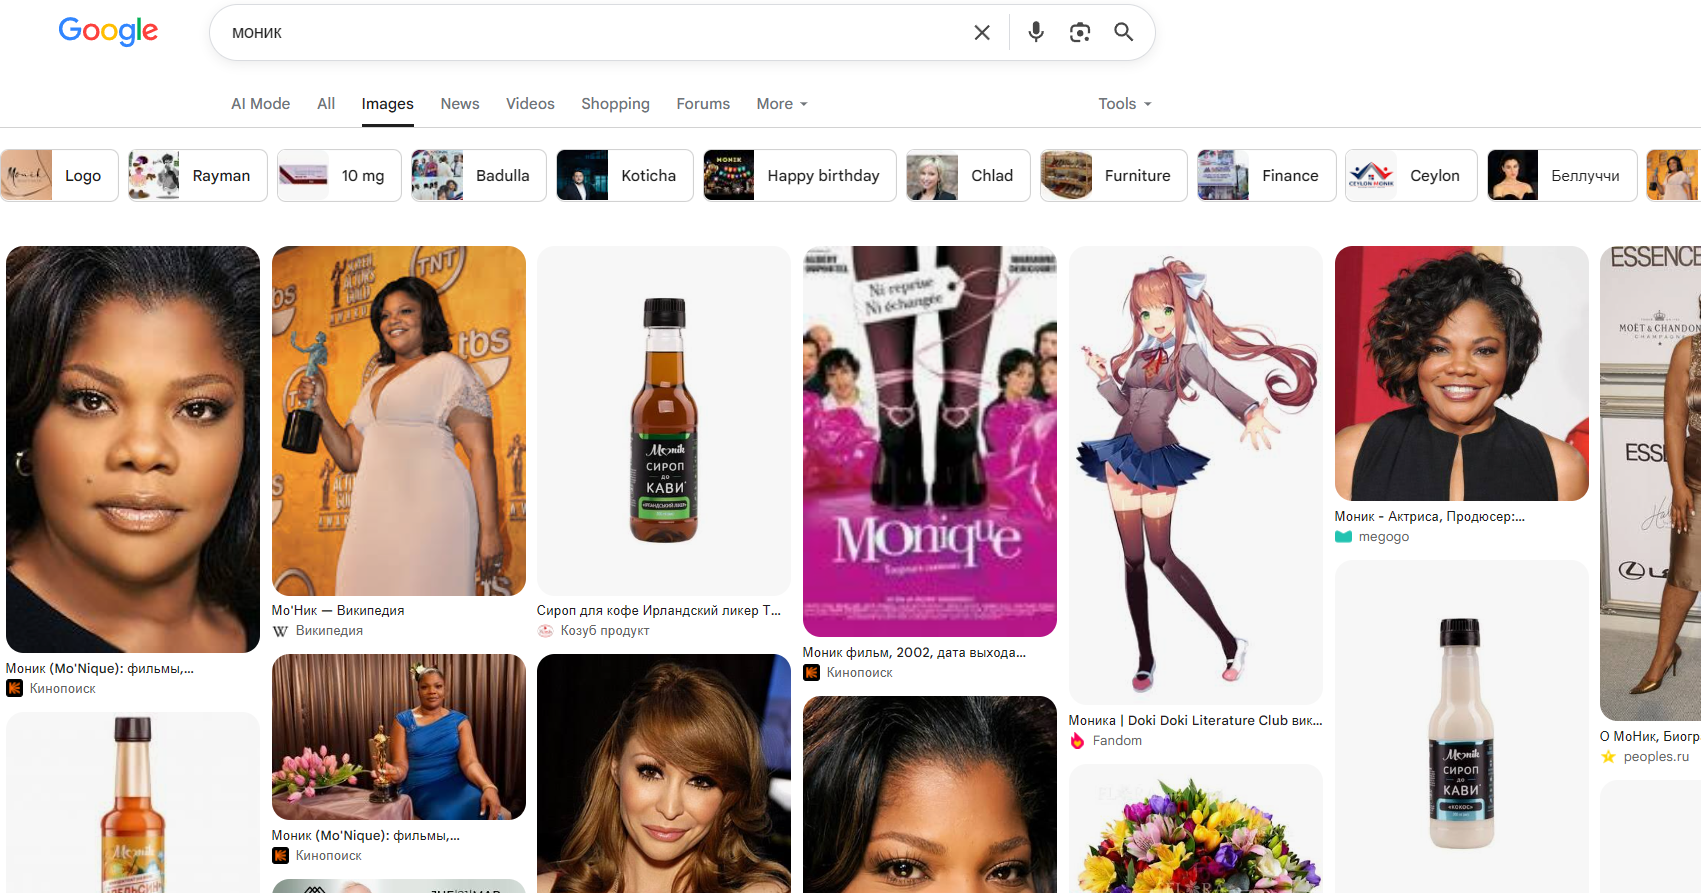The image size is (1701, 893).
Task: Filter images by Chlad chip
Action: tap(968, 175)
